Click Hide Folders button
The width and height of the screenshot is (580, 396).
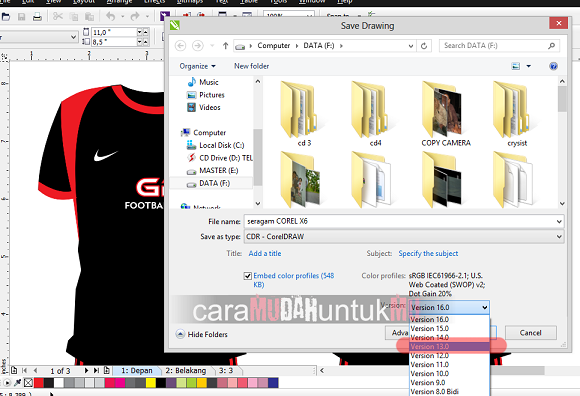pos(202,334)
